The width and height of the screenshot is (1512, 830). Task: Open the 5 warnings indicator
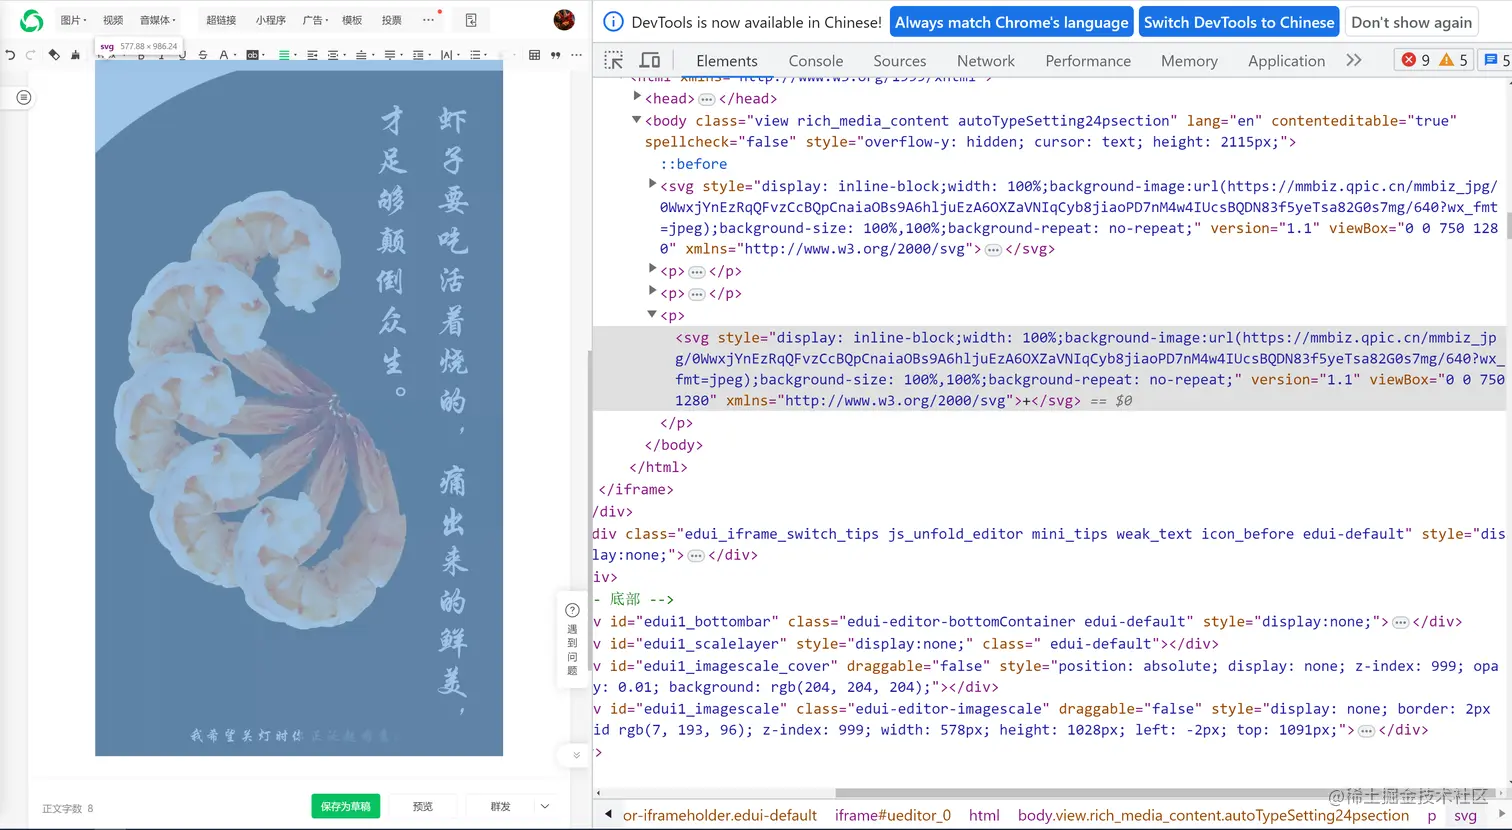[1453, 60]
